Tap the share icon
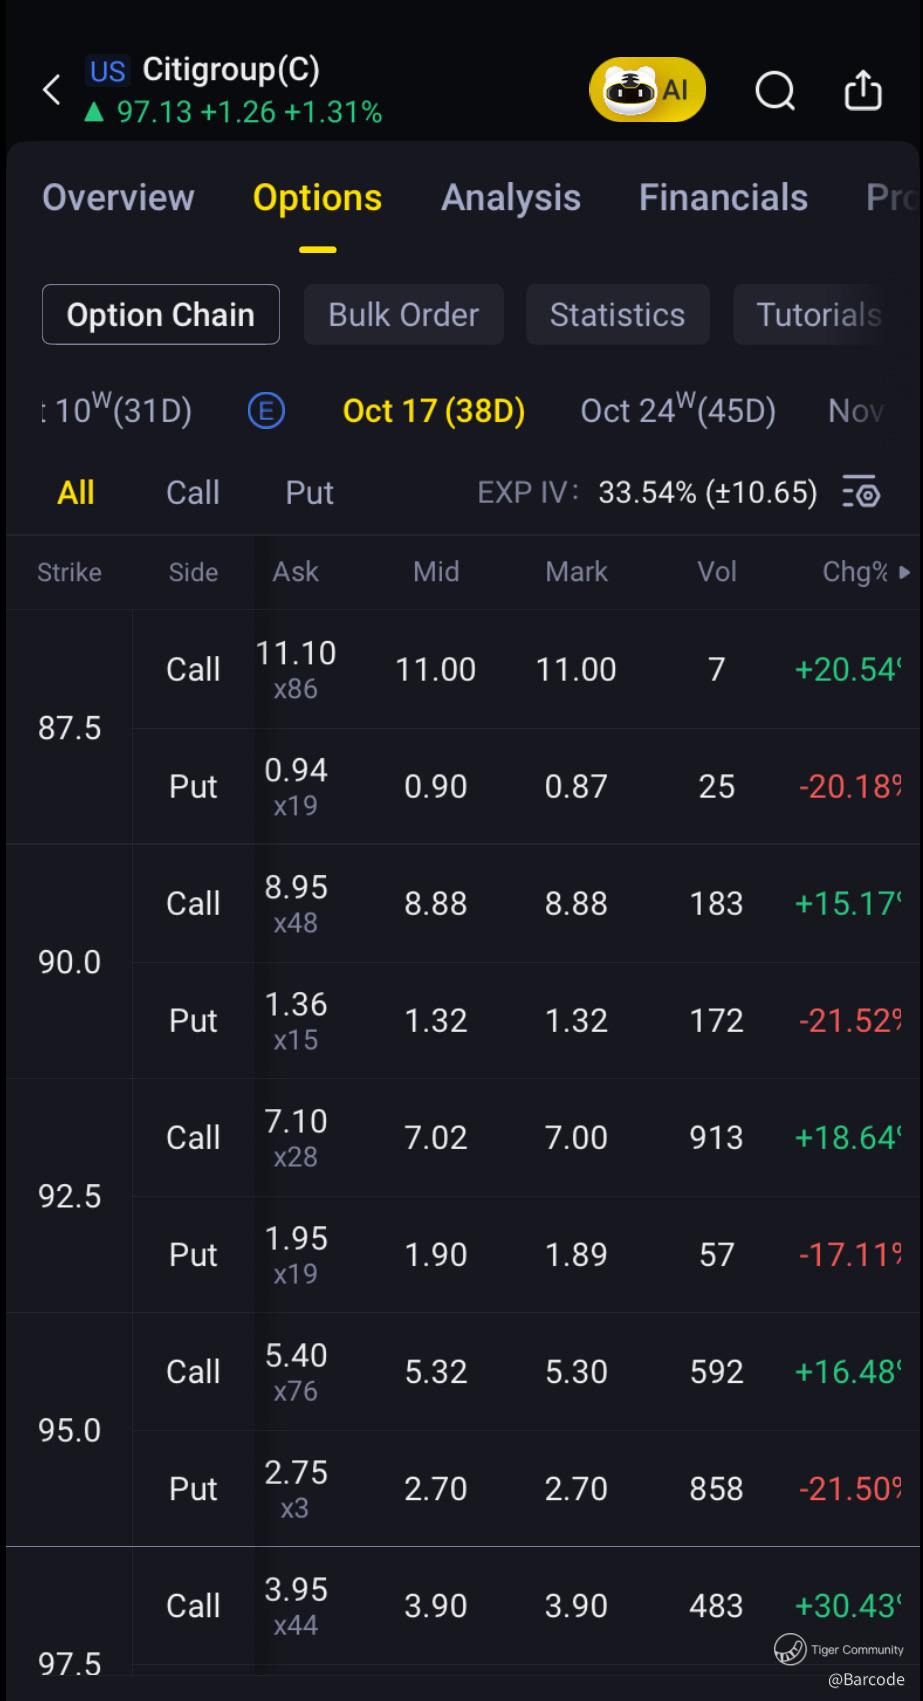Screen dimensions: 923x1701 tap(863, 91)
